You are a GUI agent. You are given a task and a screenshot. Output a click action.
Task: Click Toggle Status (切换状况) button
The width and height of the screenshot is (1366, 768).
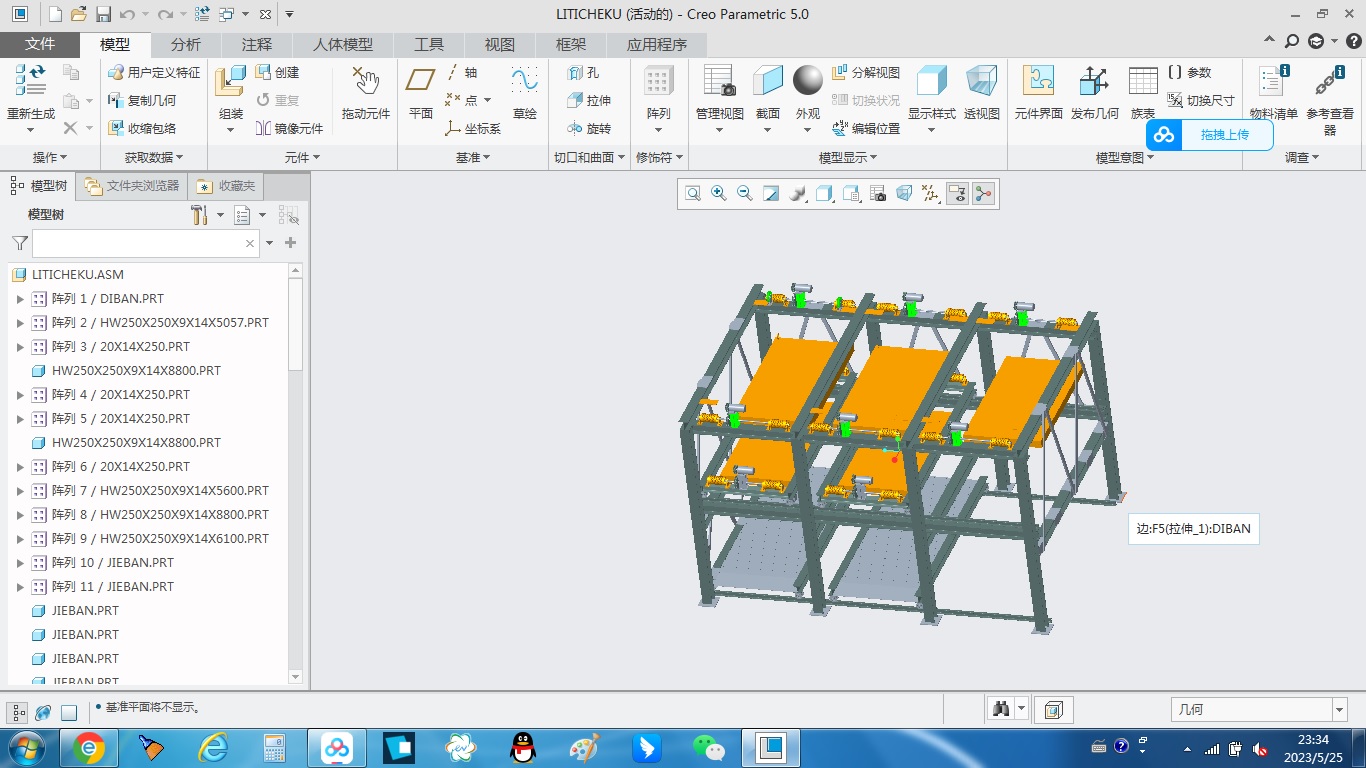pyautogui.click(x=866, y=101)
